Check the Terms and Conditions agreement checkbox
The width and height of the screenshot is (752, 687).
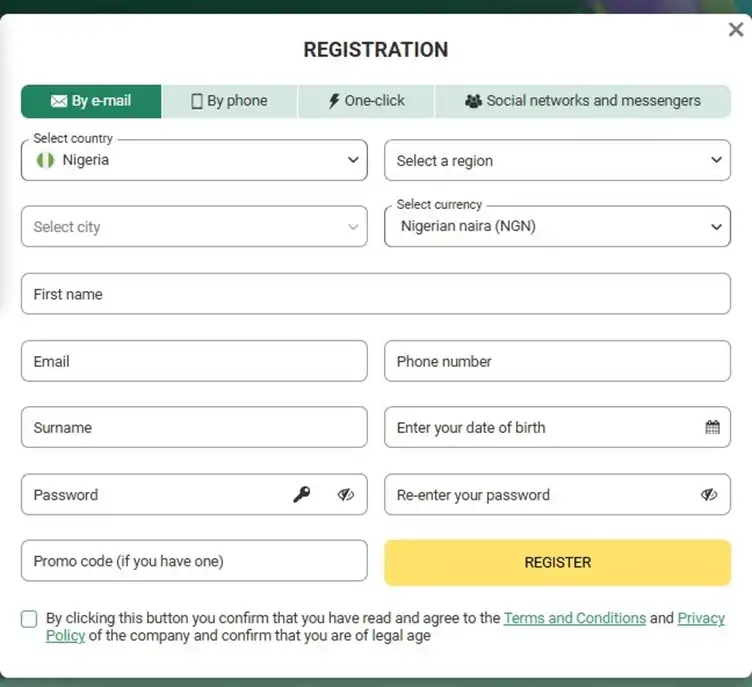29,619
